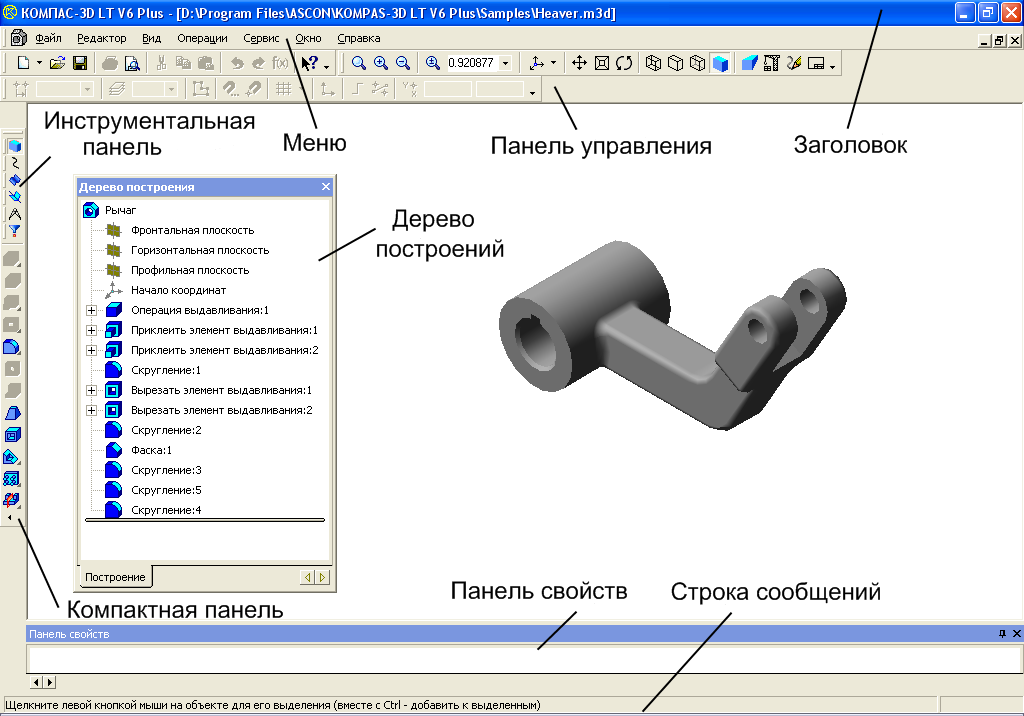Click the Fillet (rounded corner) tool in the side panel
This screenshot has height=716, width=1024.
(12, 347)
